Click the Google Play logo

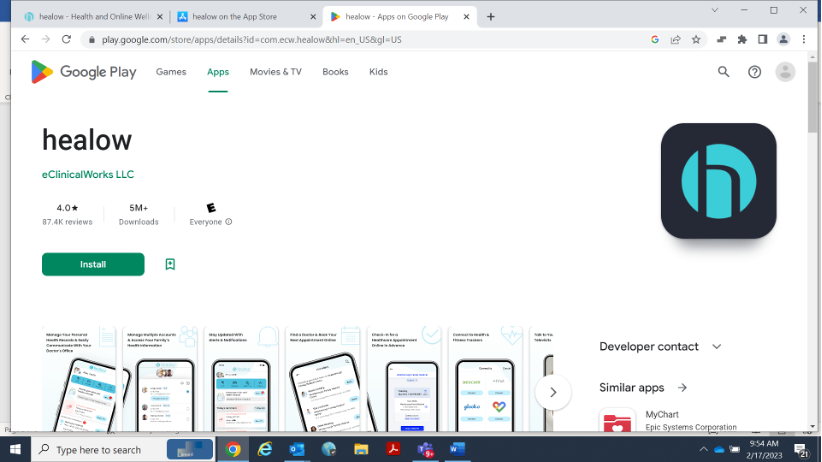point(84,72)
